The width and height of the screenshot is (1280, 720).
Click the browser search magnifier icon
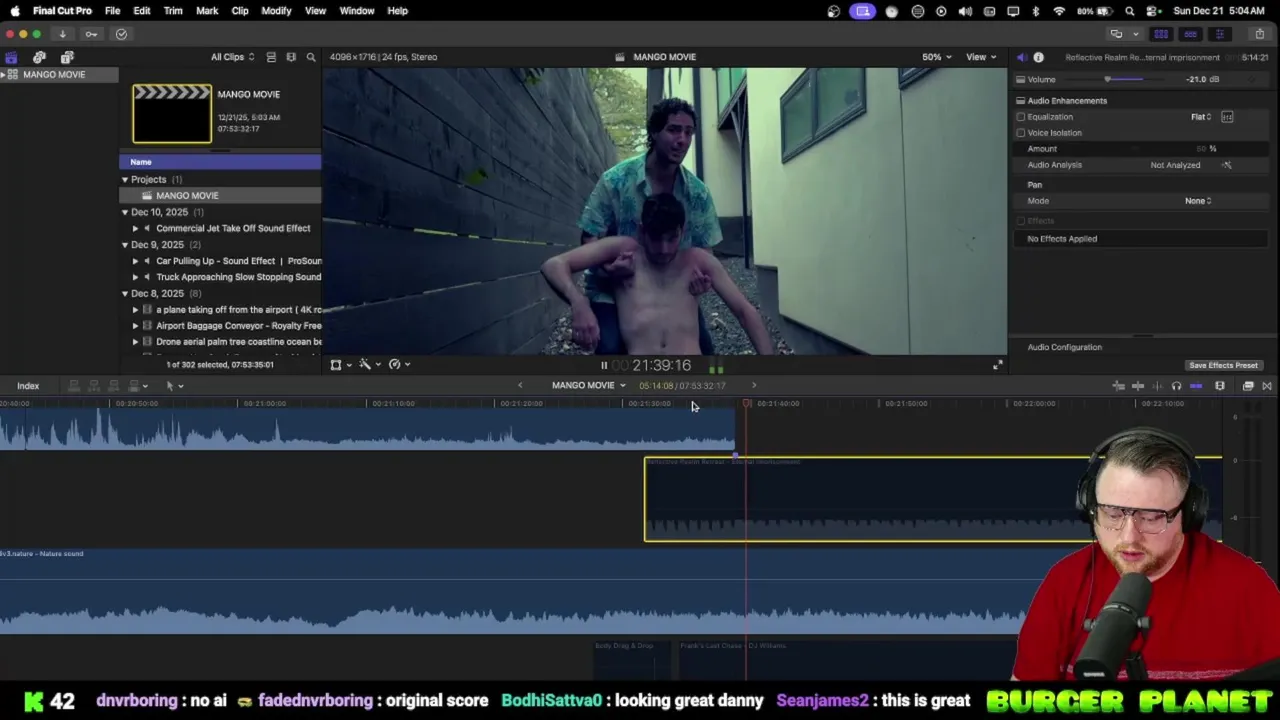point(311,57)
